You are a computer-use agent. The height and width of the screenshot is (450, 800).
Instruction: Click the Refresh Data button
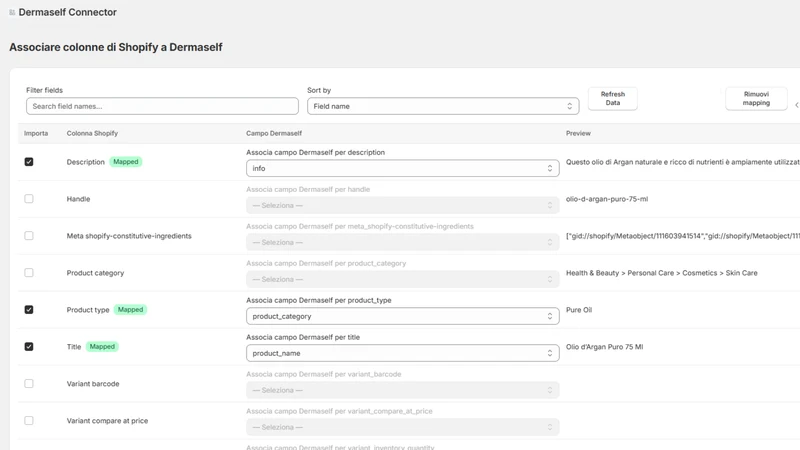[613, 98]
